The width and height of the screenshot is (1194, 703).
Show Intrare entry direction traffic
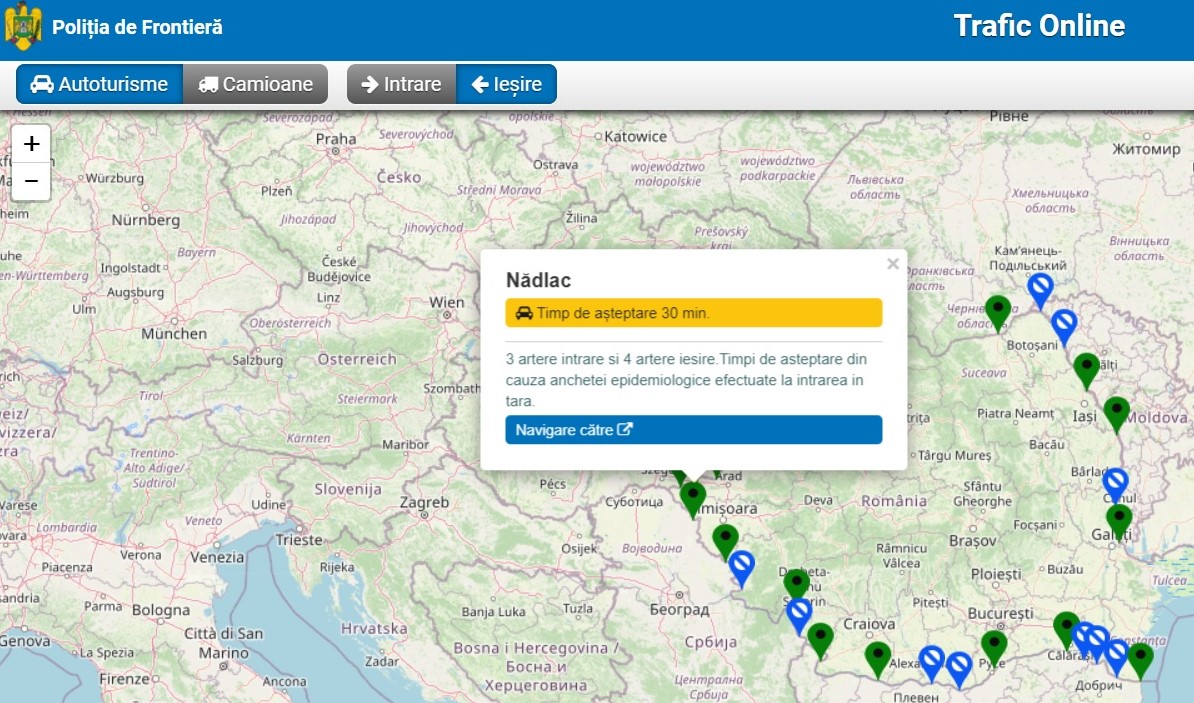401,84
